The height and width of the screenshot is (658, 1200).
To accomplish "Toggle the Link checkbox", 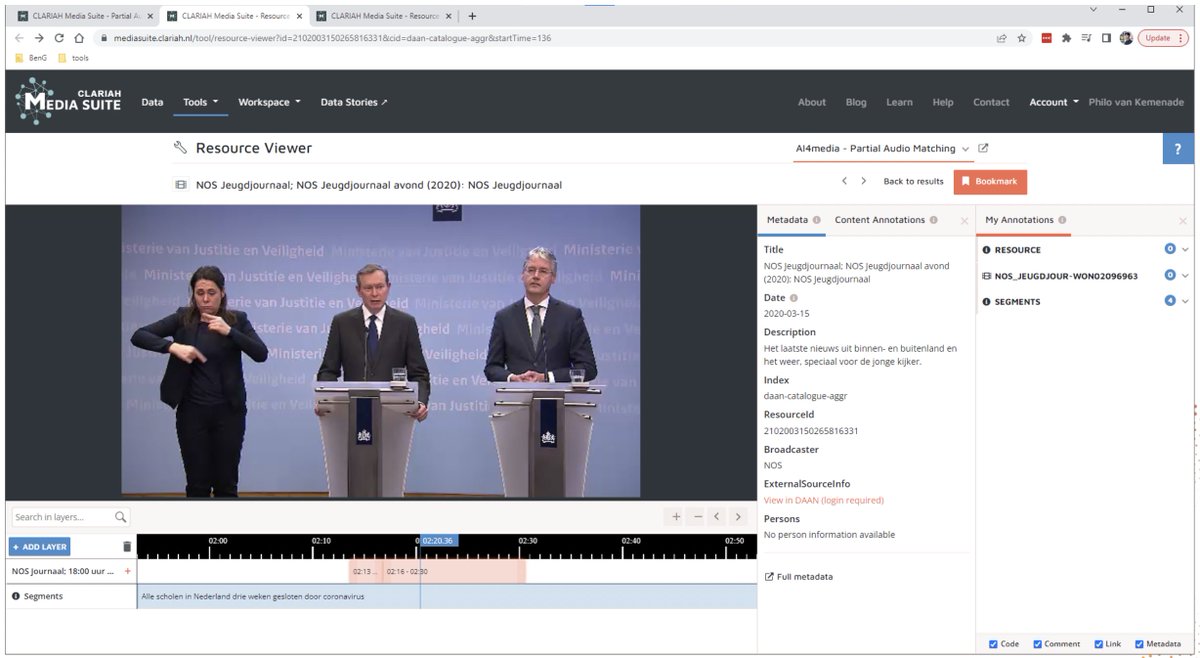I will point(1099,644).
